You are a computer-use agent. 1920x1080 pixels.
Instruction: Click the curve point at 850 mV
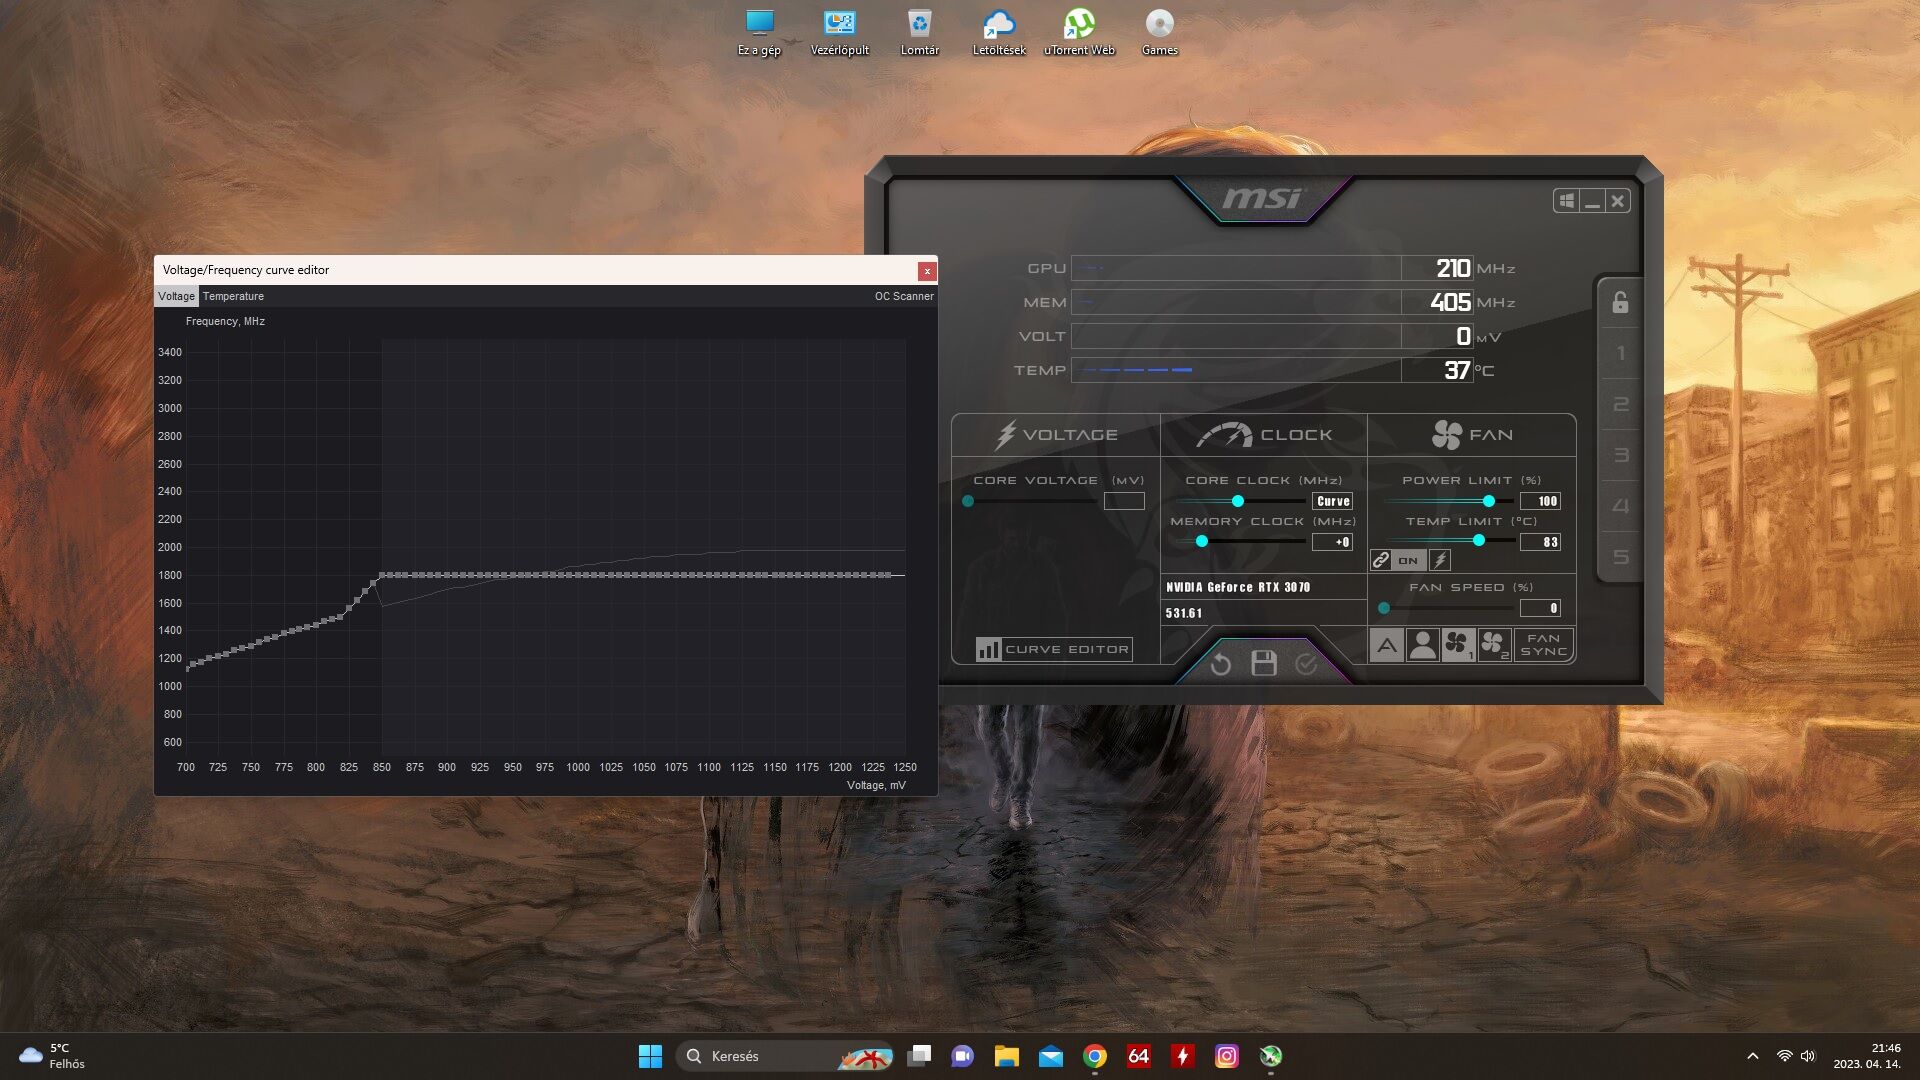382,575
